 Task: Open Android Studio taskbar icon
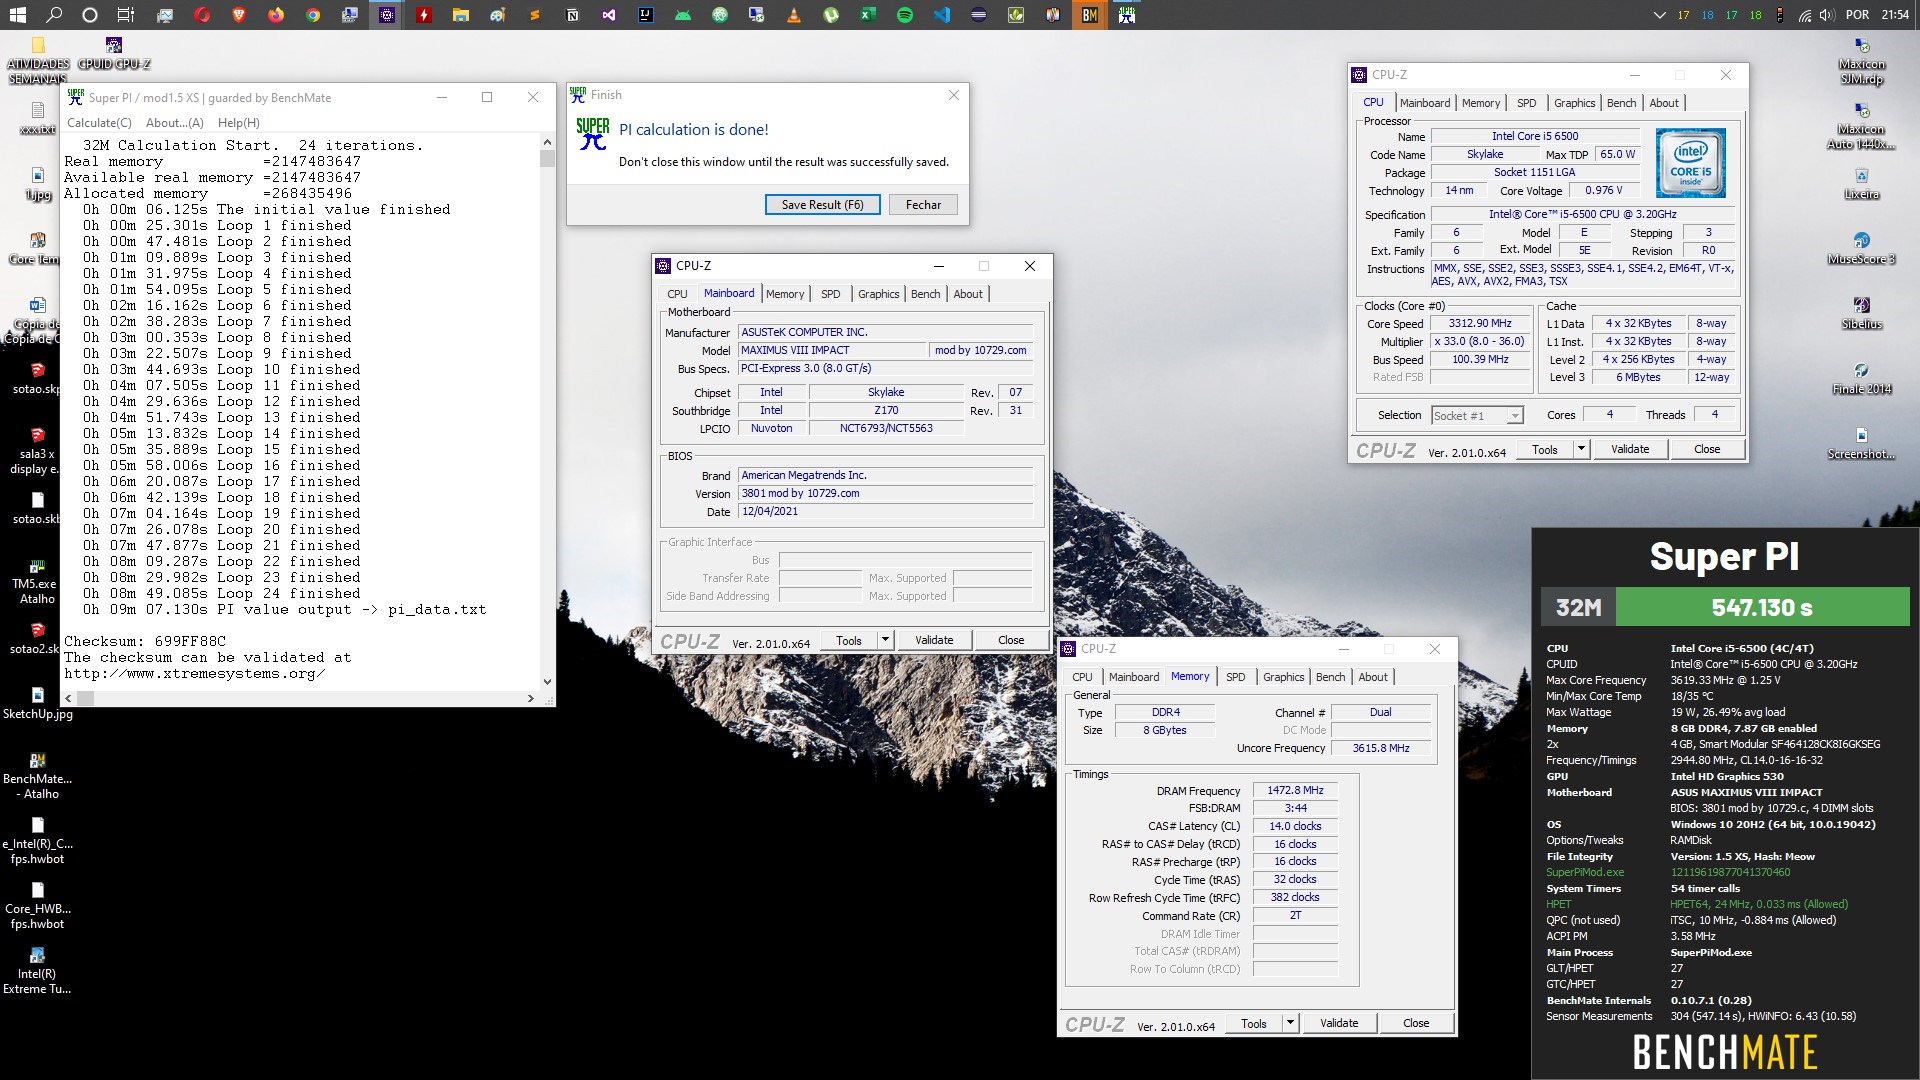tap(683, 15)
